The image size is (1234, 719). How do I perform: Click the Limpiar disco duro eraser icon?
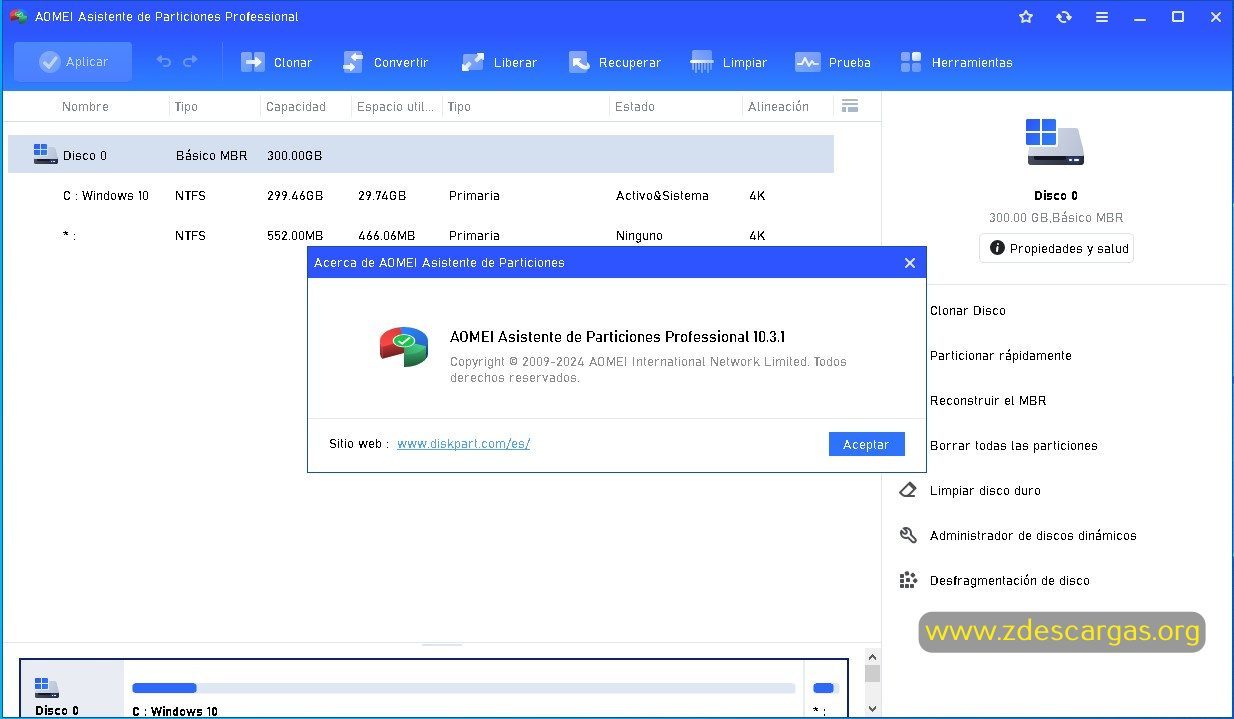tap(908, 491)
